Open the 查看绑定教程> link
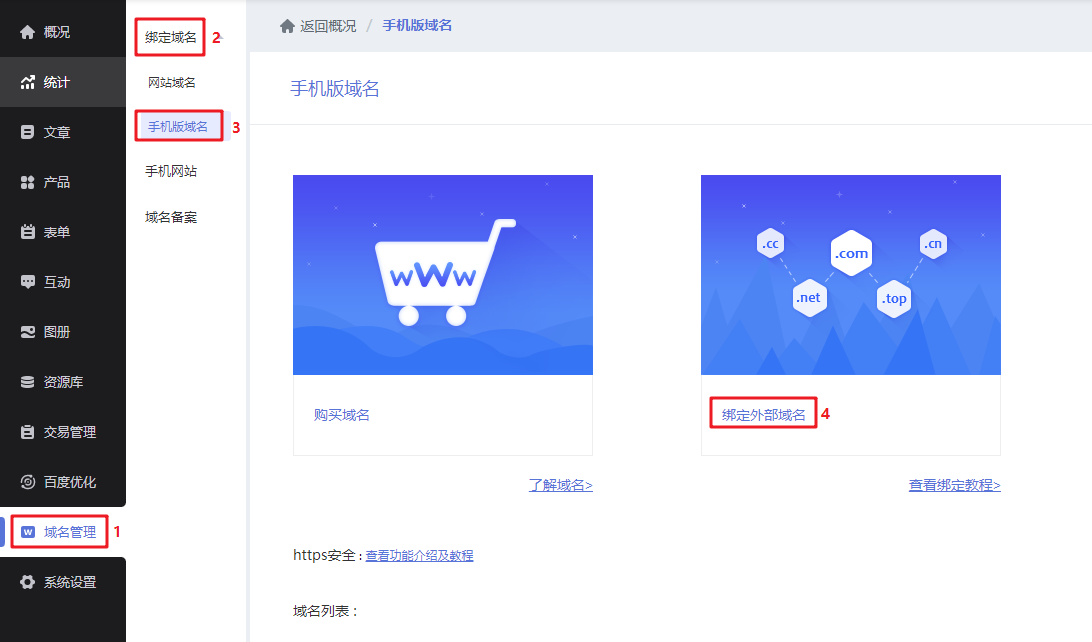This screenshot has height=642, width=1092. 955,485
